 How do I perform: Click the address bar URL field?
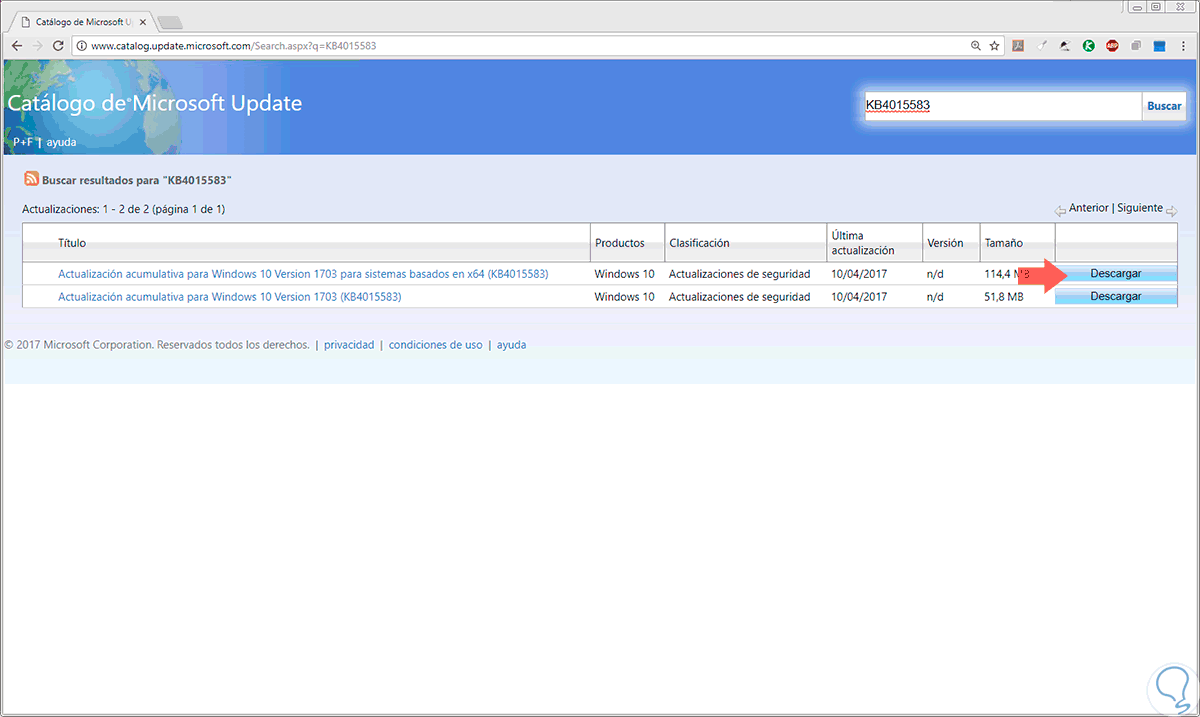coord(520,46)
